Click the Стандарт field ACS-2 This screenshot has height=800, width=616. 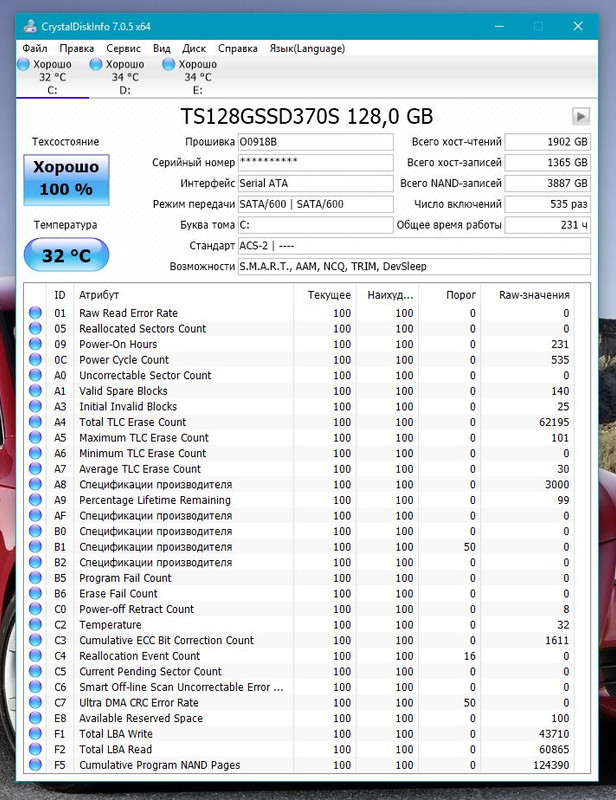414,245
